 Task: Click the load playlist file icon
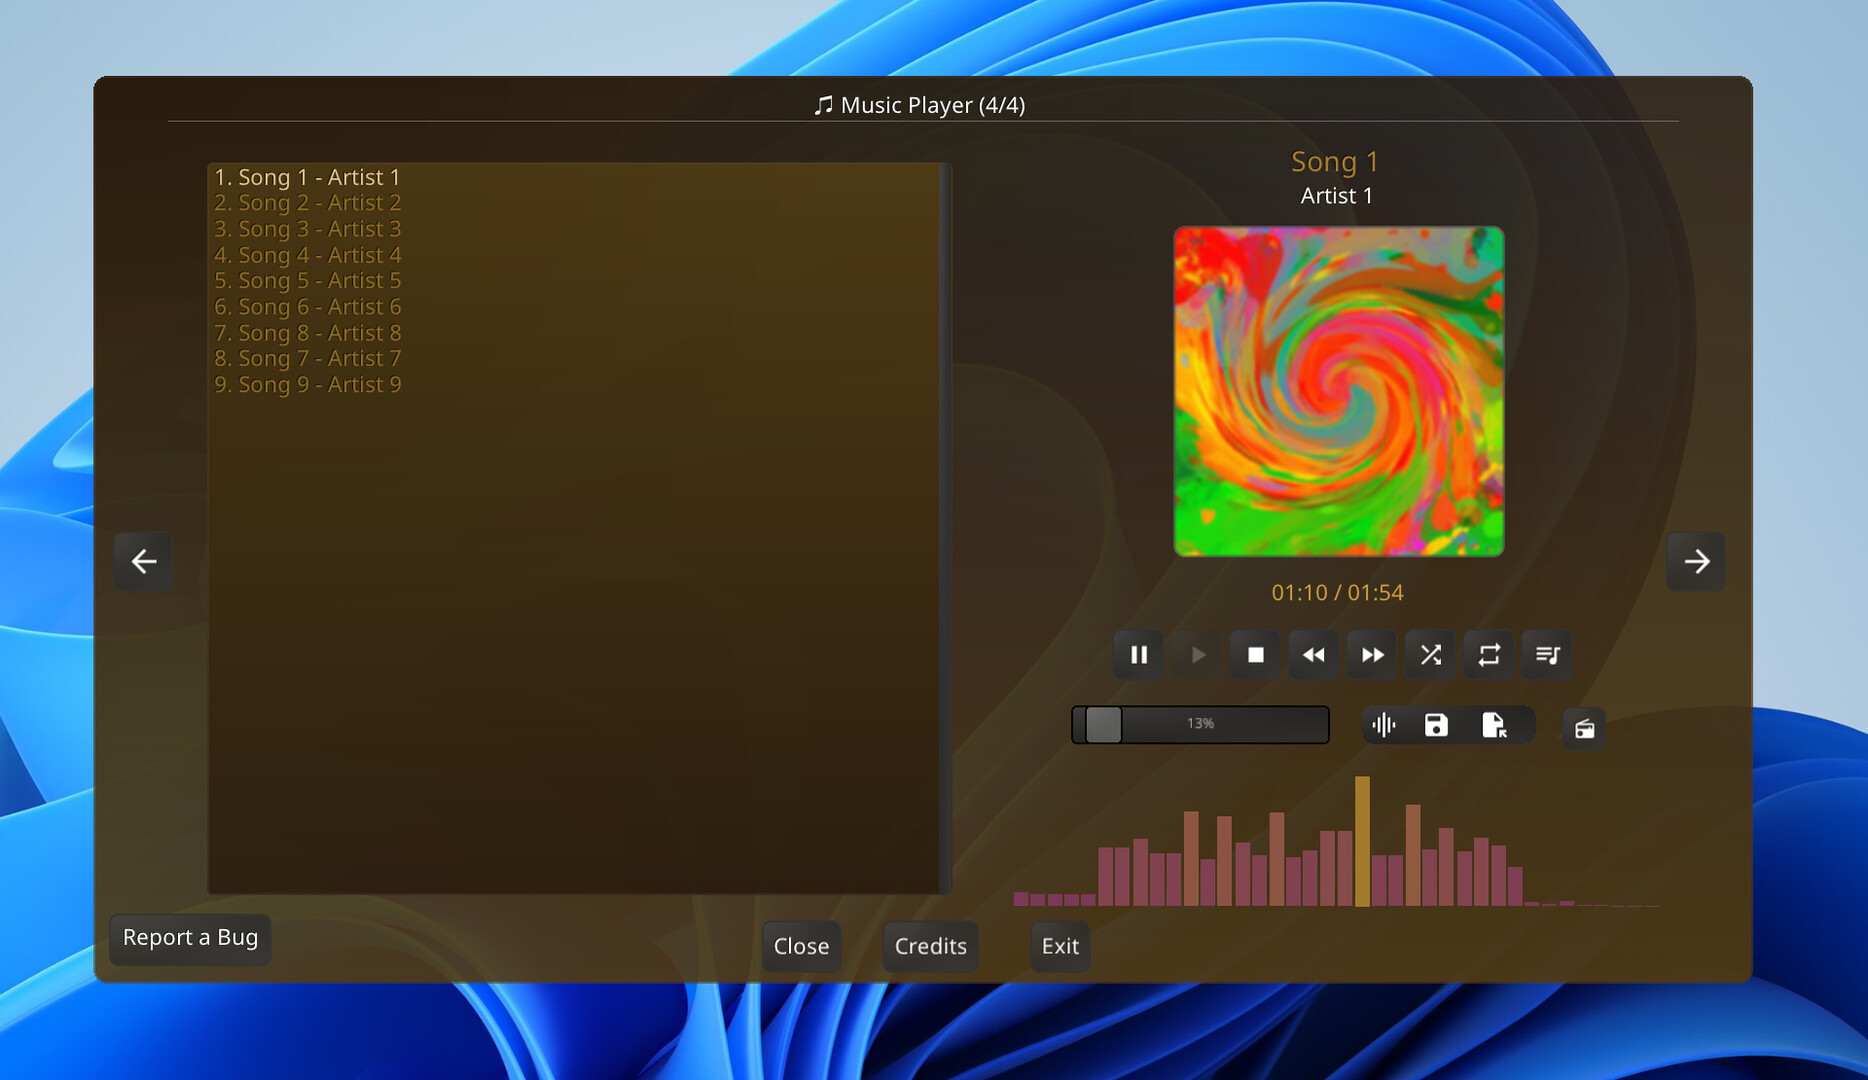pos(1493,725)
